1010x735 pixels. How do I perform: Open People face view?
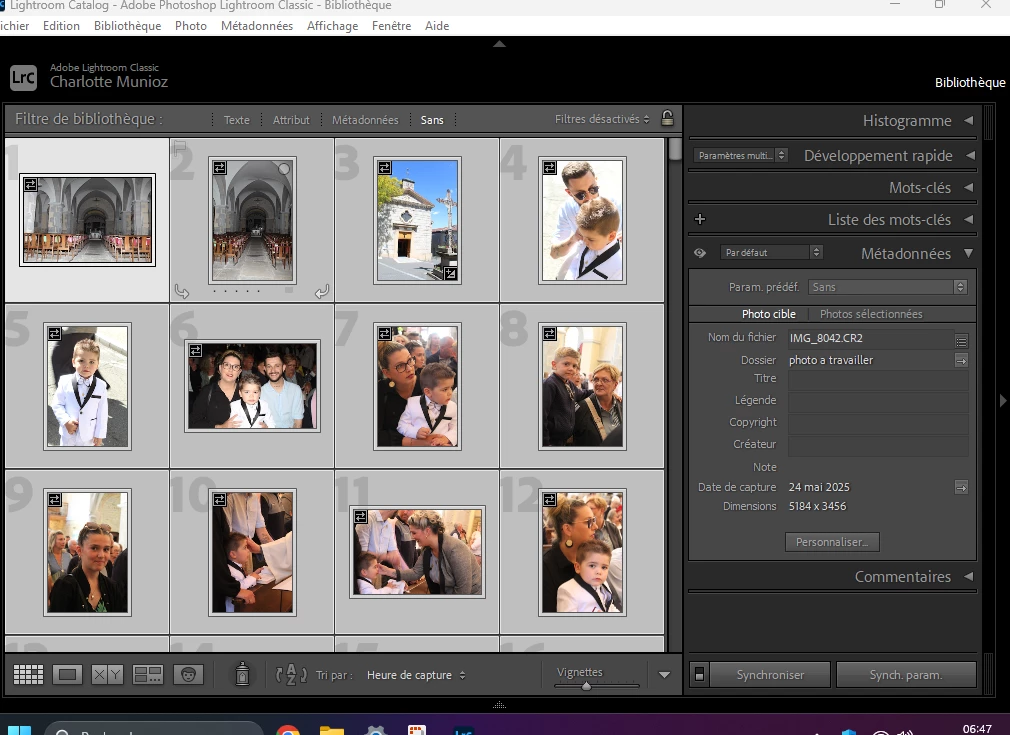click(x=188, y=674)
